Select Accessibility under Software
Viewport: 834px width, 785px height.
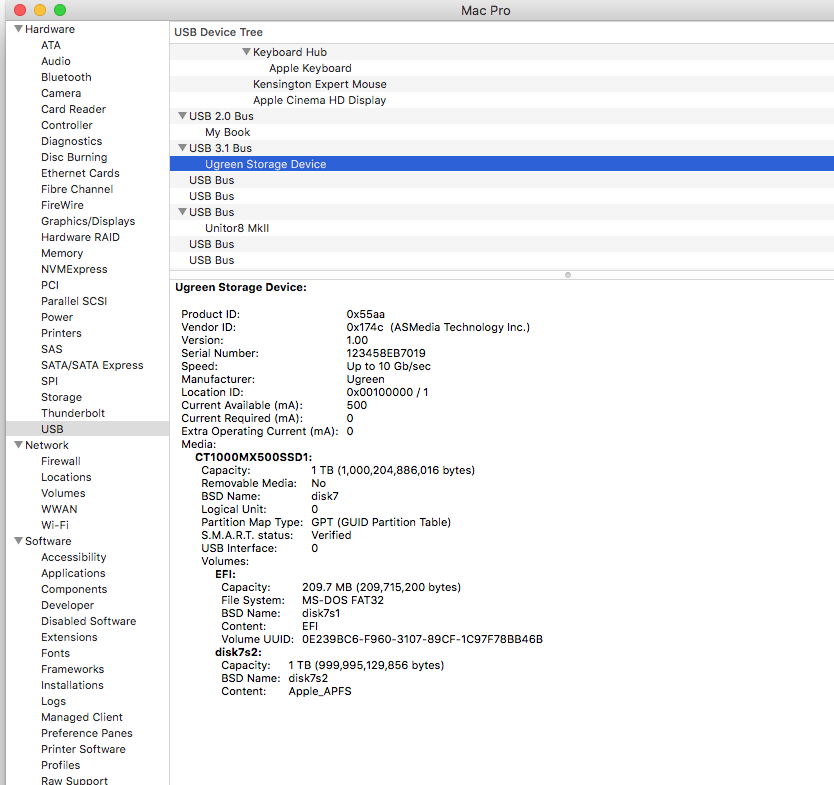[x=74, y=557]
